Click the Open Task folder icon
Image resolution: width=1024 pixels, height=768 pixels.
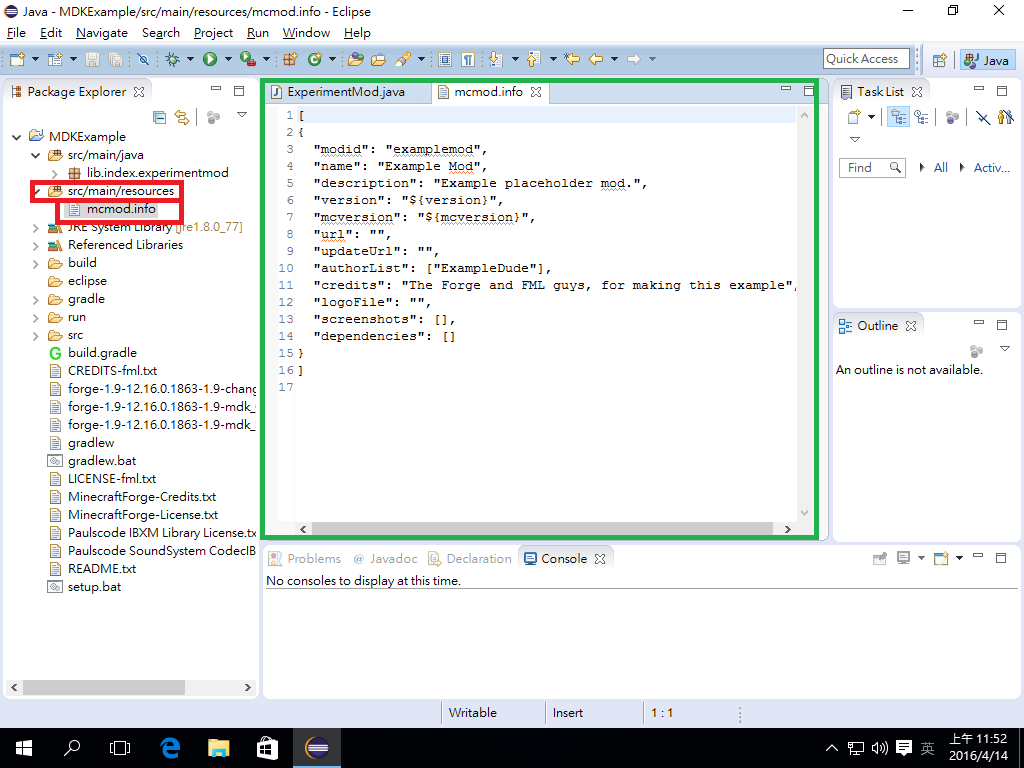pyautogui.click(x=378, y=59)
